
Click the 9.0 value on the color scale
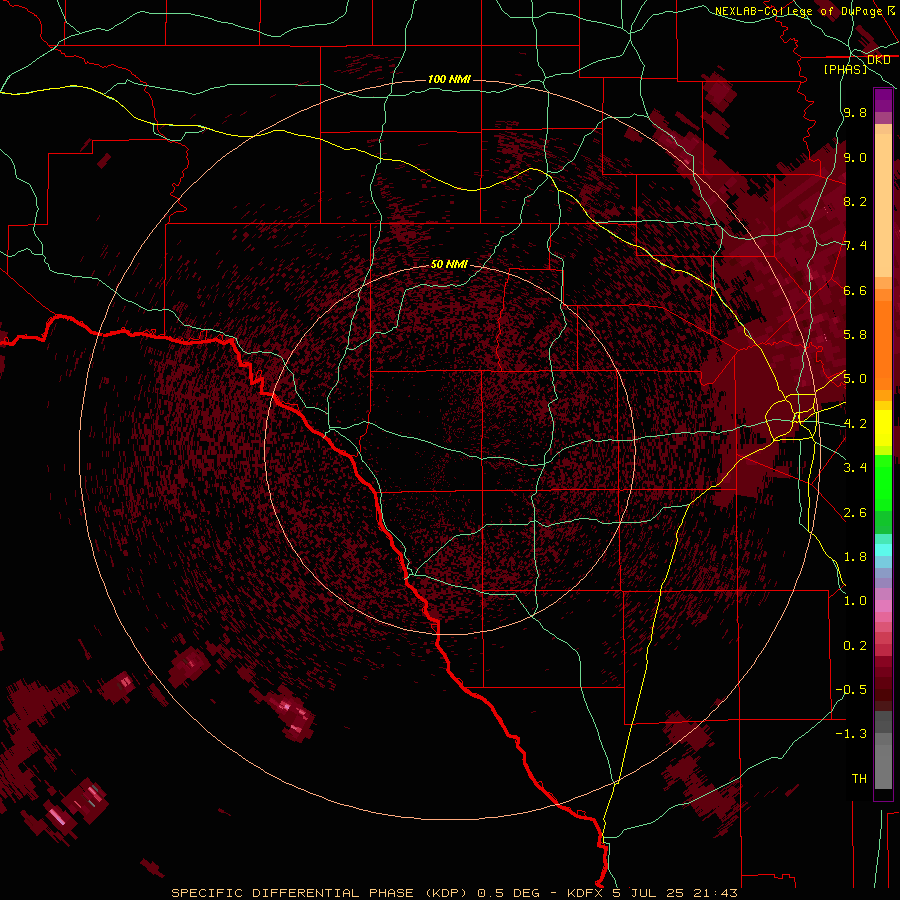coord(855,157)
